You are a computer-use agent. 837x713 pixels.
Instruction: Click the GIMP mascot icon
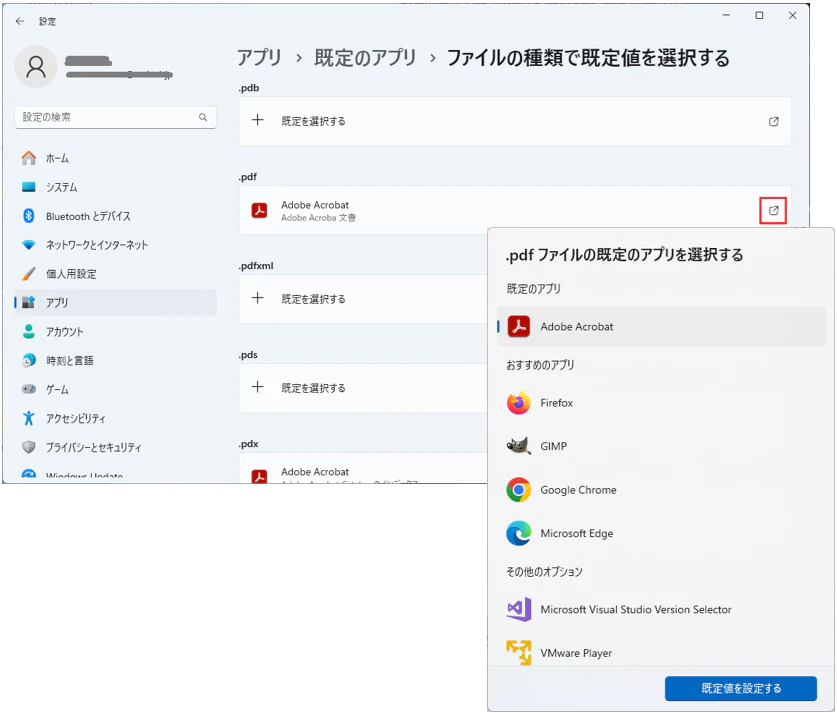click(x=518, y=446)
